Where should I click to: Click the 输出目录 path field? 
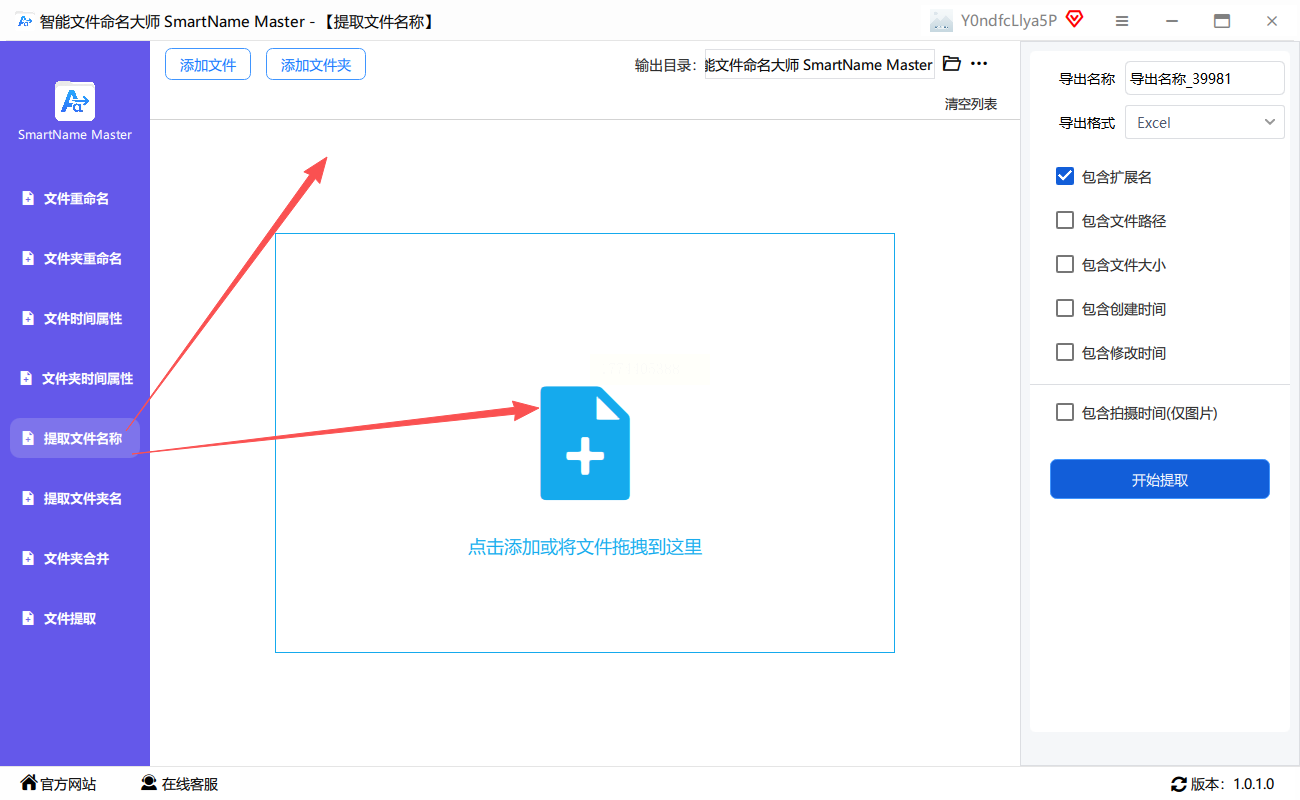820,64
